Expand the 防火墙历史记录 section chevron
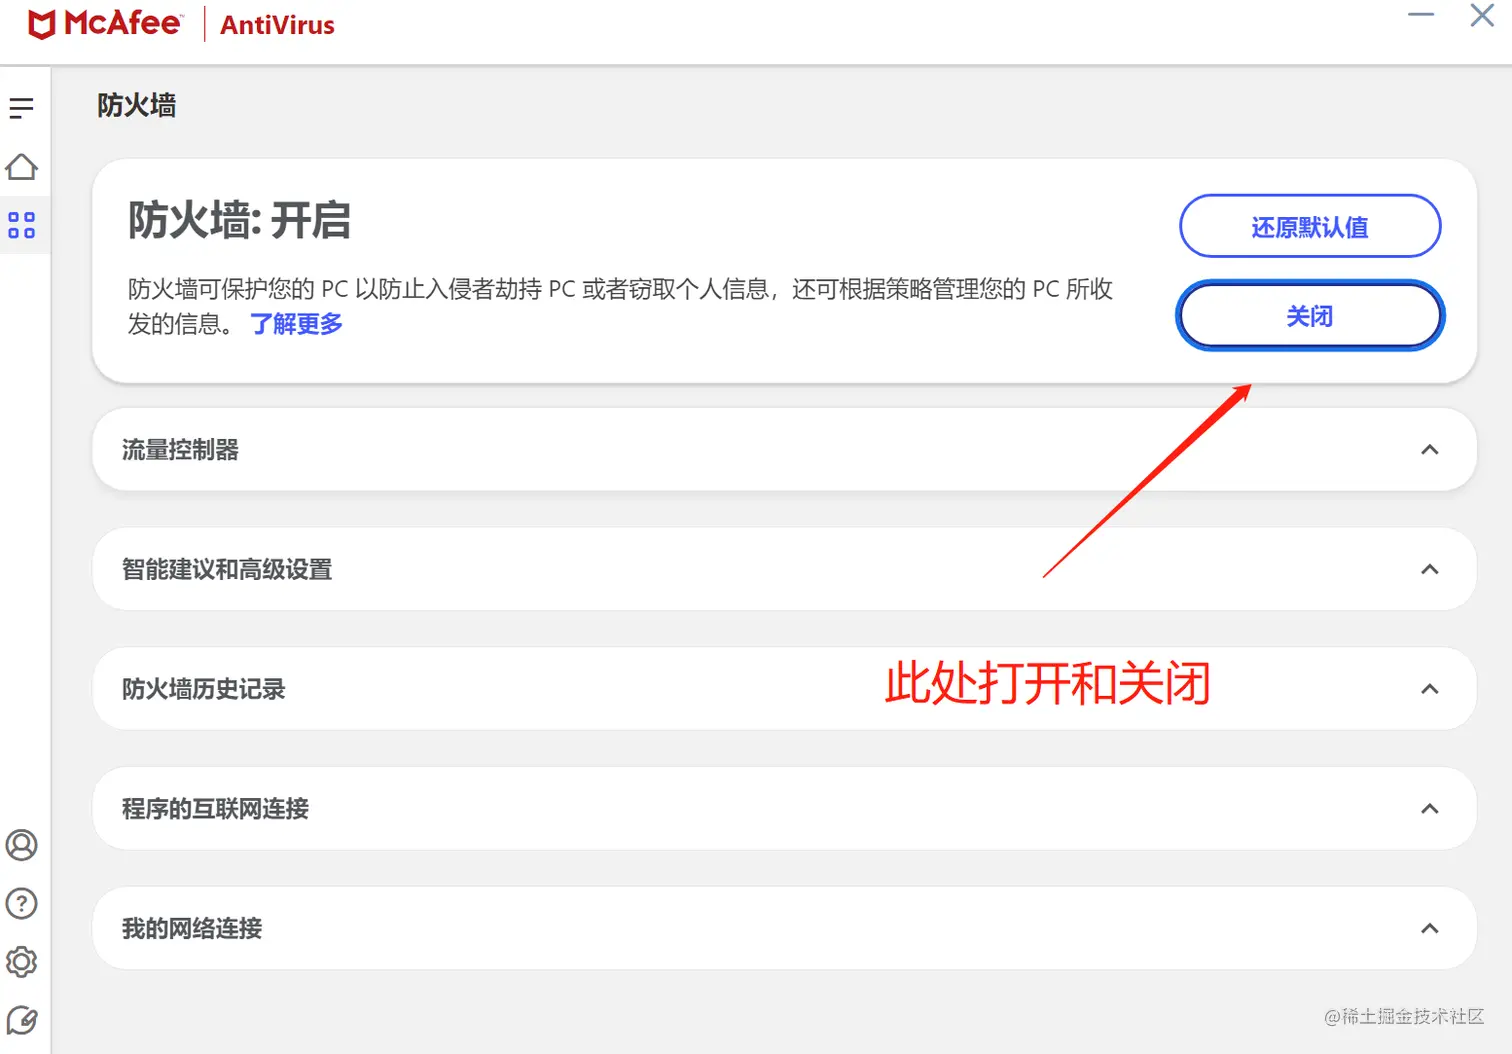The height and width of the screenshot is (1054, 1512). pos(1430,689)
